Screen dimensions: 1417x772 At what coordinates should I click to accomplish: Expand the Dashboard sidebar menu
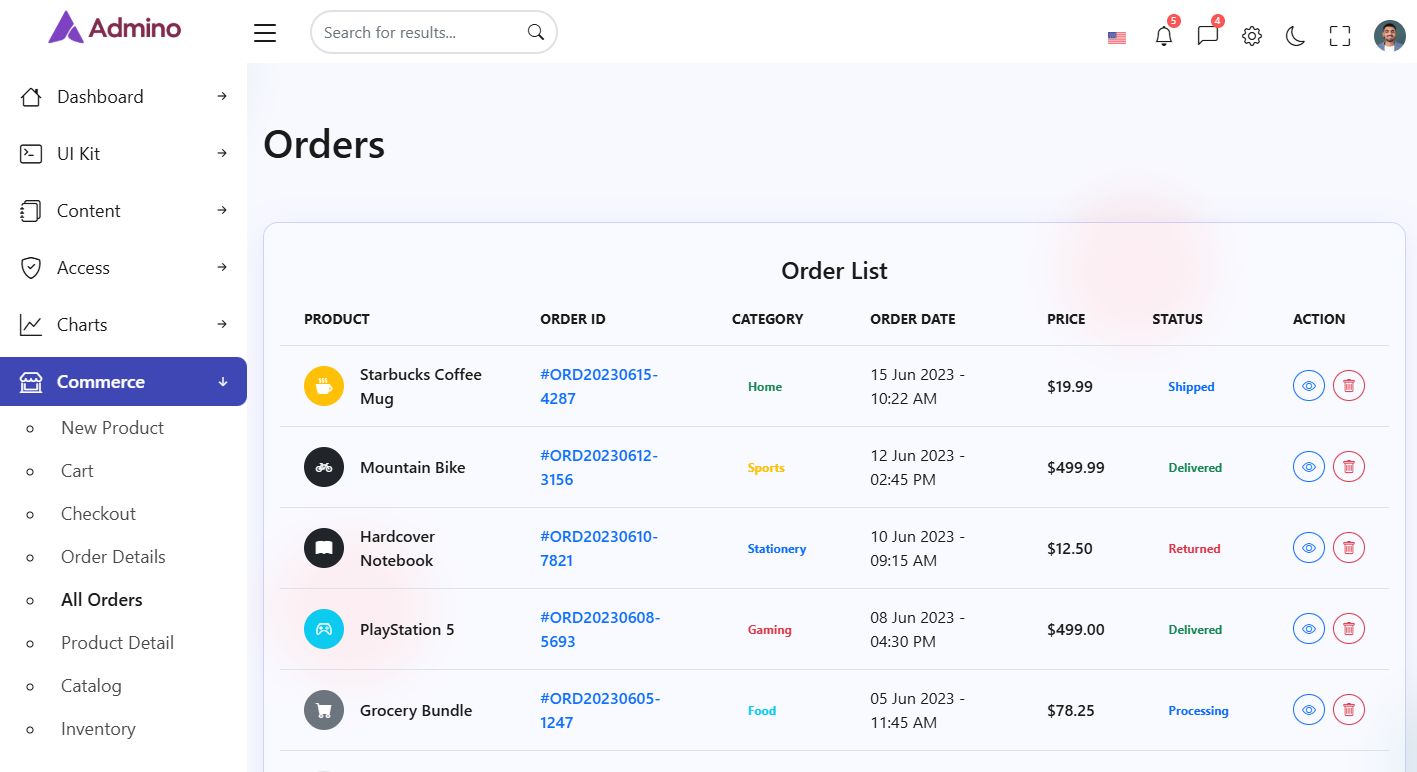pos(123,97)
